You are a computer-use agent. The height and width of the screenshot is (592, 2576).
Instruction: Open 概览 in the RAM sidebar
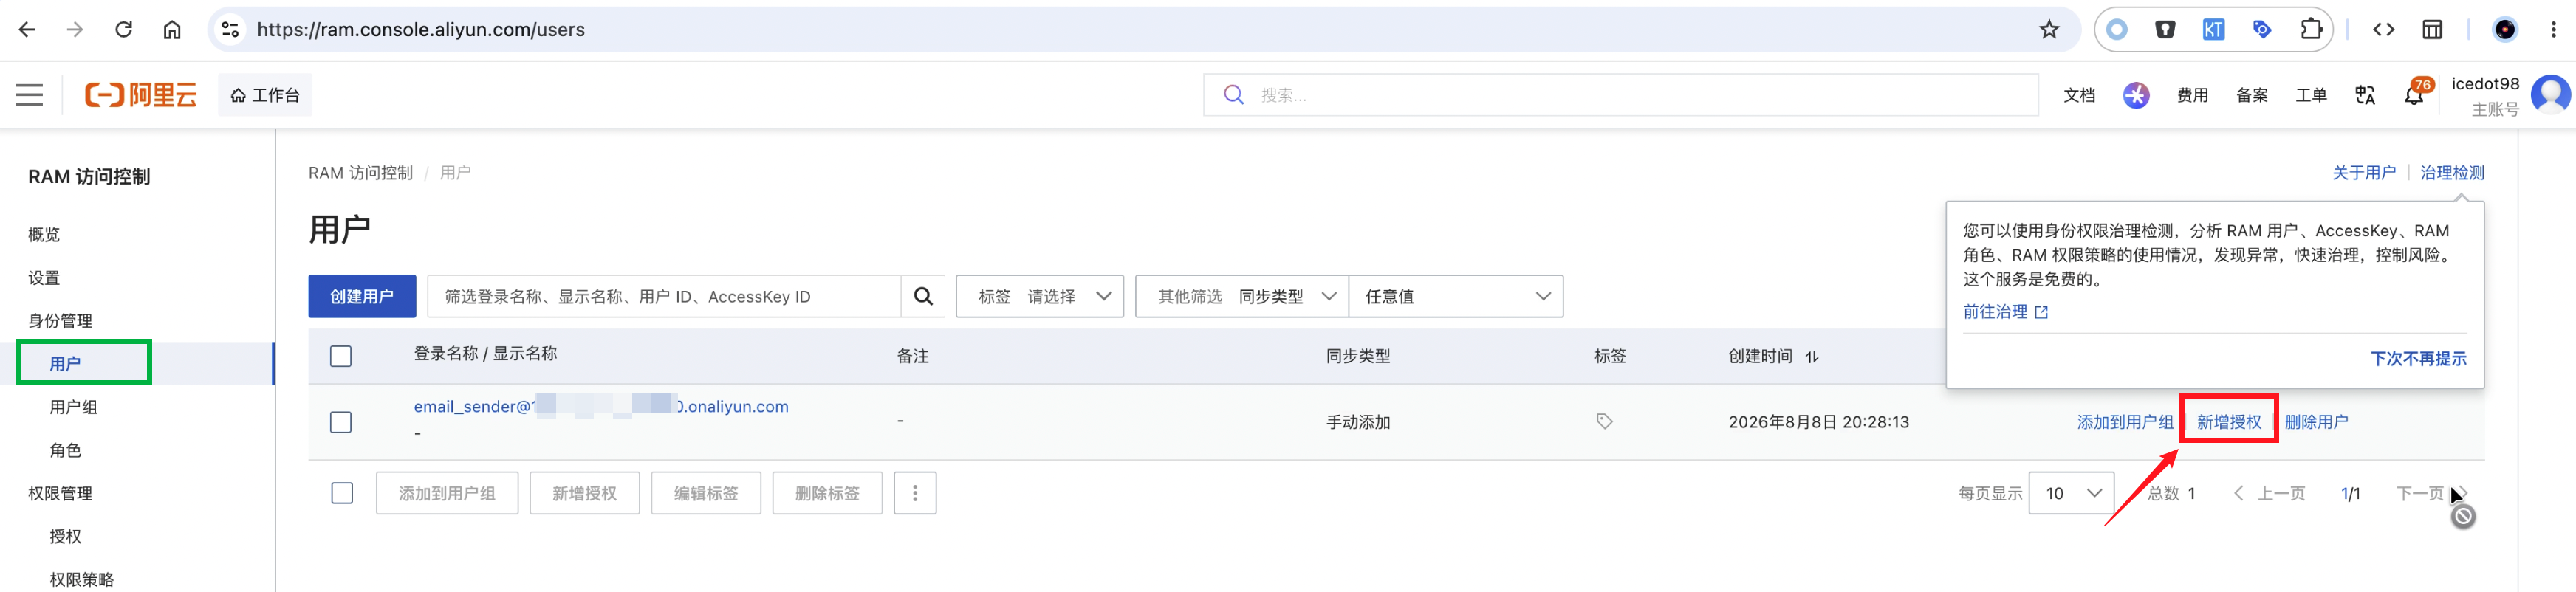44,234
